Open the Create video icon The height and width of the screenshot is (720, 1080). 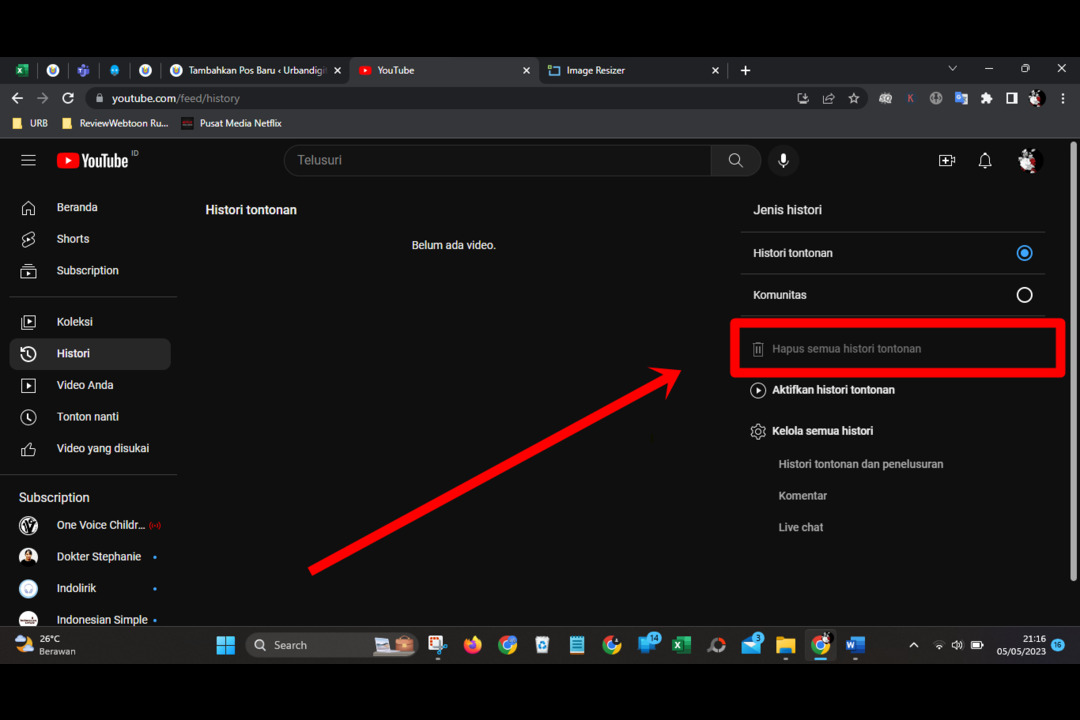[947, 161]
